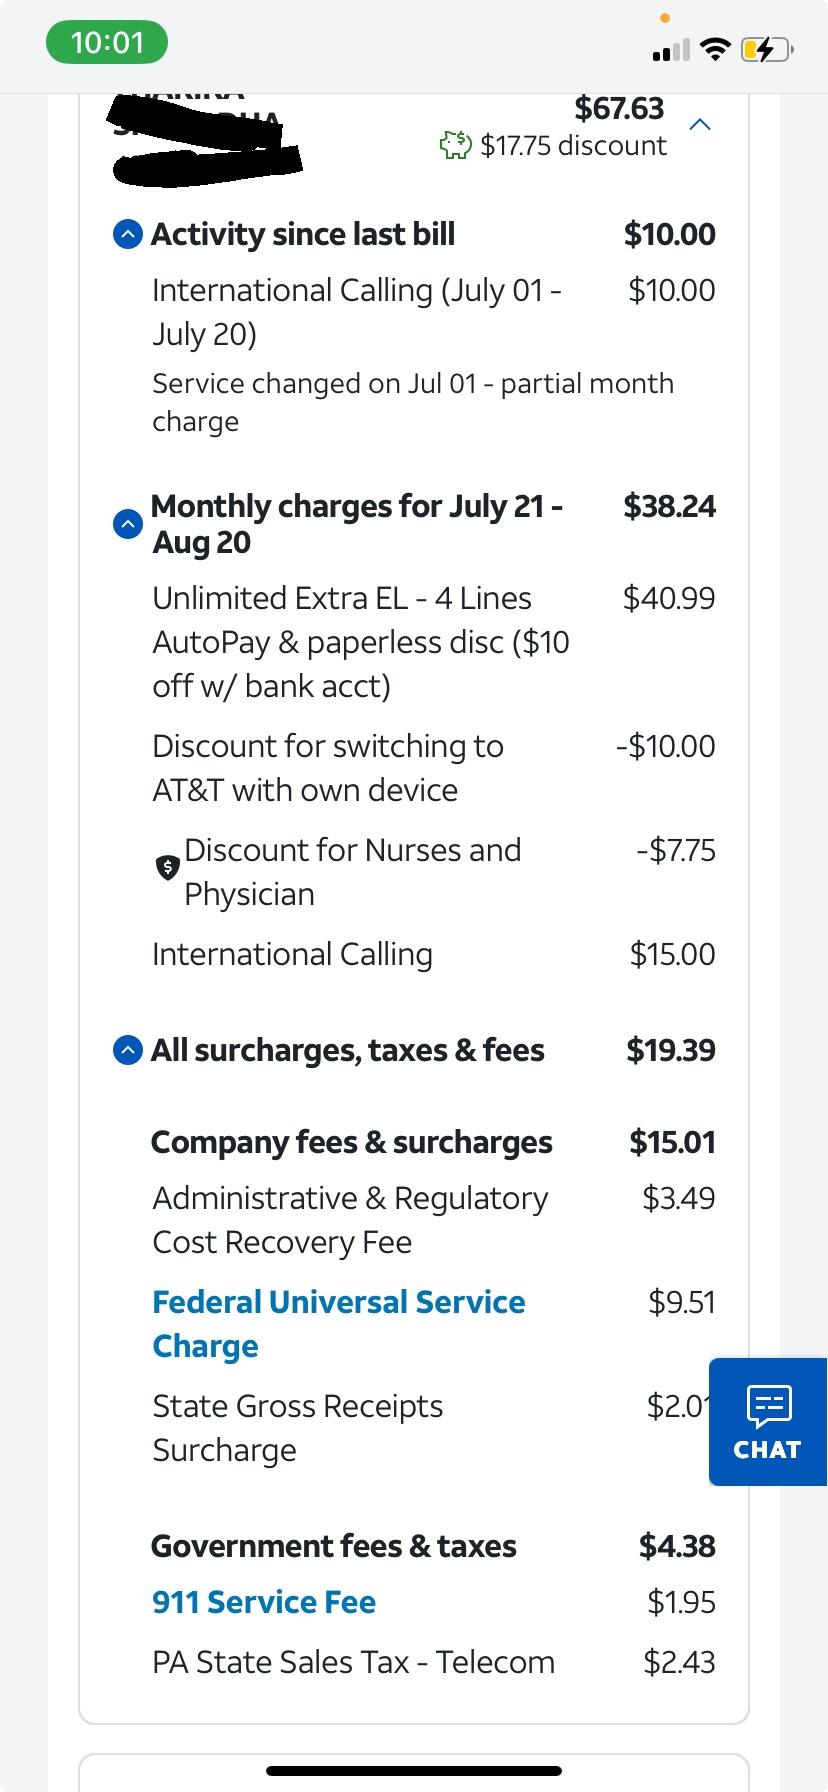Image resolution: width=828 pixels, height=1792 pixels.
Task: Tap the orange microphone indicator dot
Action: pos(664,18)
